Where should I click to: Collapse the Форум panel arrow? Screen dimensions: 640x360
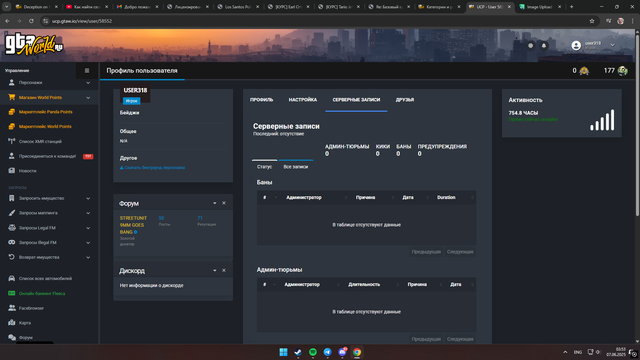pos(215,203)
